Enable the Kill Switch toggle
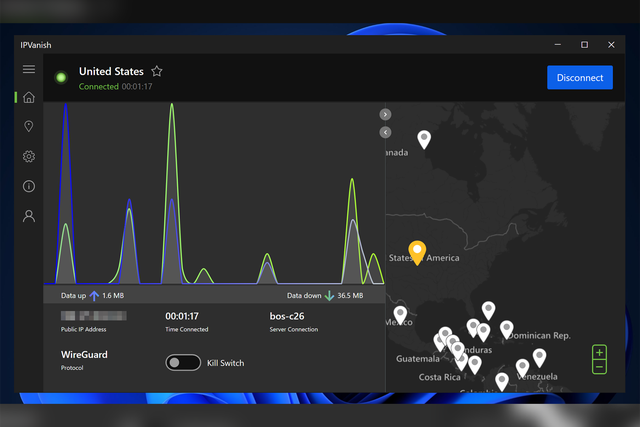Image resolution: width=640 pixels, height=427 pixels. point(183,363)
